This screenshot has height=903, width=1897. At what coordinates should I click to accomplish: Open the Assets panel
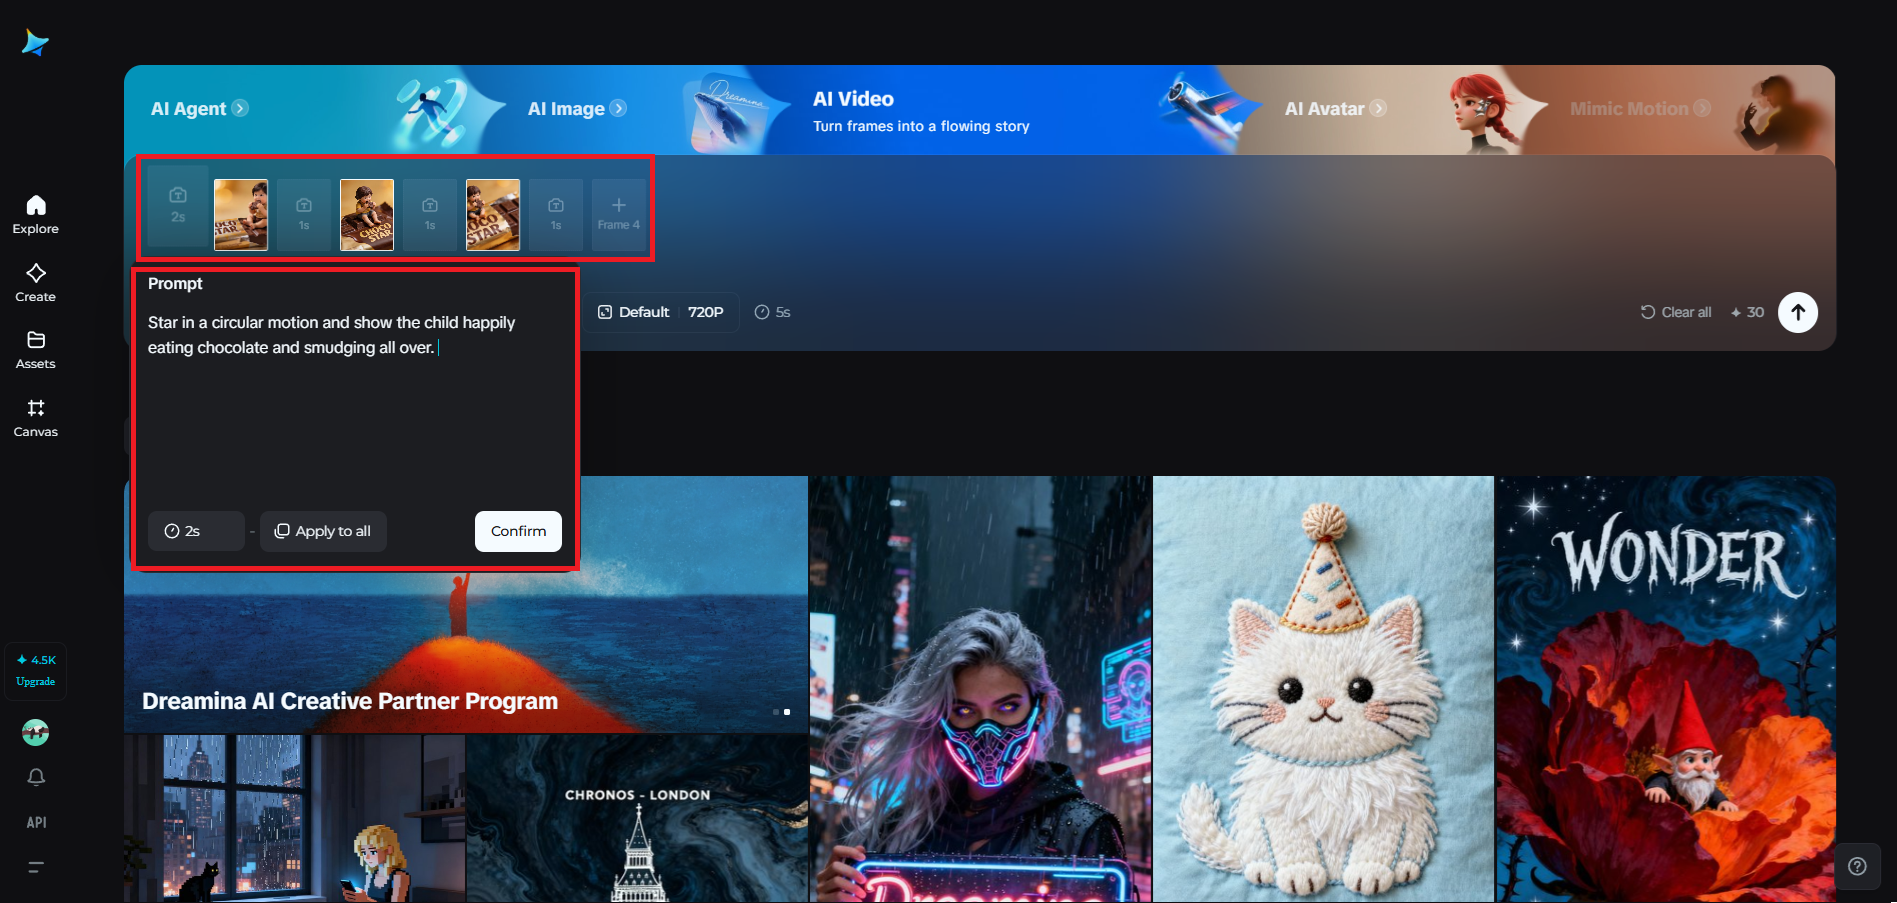coord(35,349)
